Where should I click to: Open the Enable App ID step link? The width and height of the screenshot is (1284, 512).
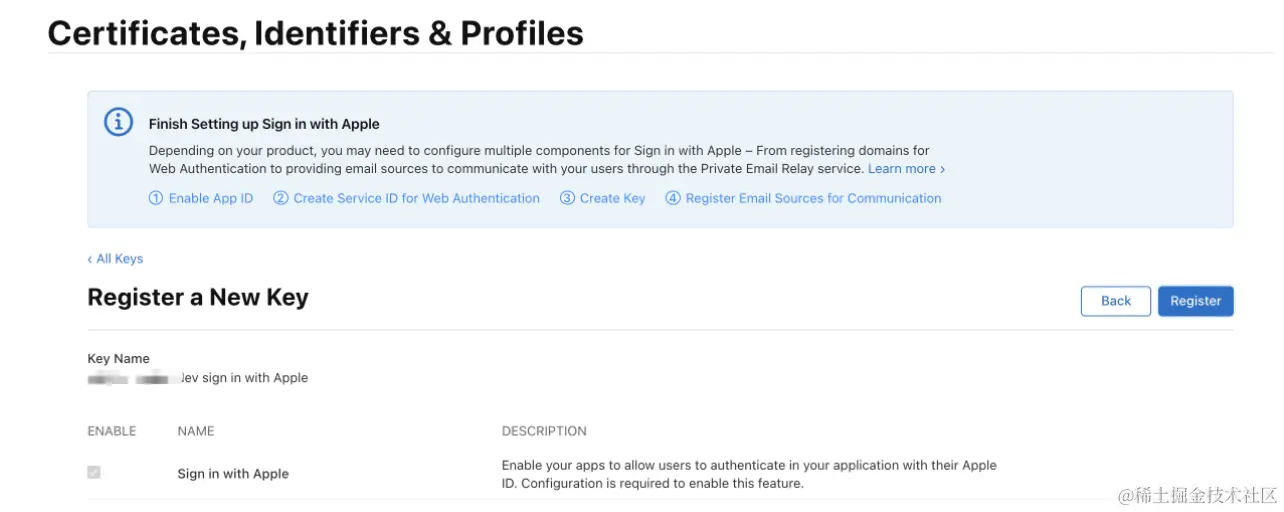coord(201,198)
